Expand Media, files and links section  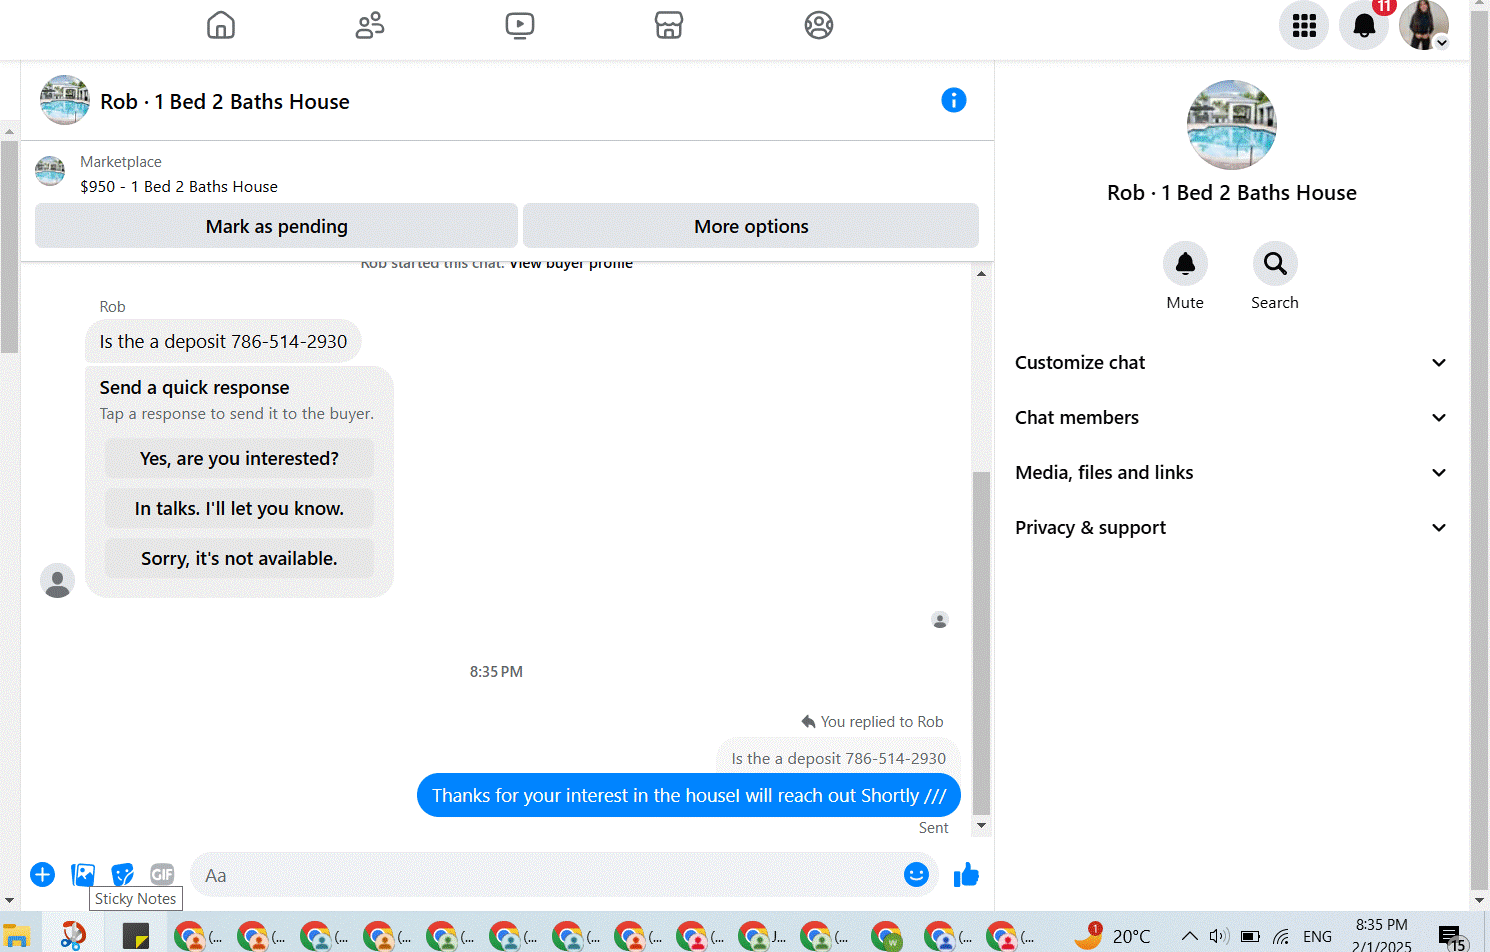1231,473
